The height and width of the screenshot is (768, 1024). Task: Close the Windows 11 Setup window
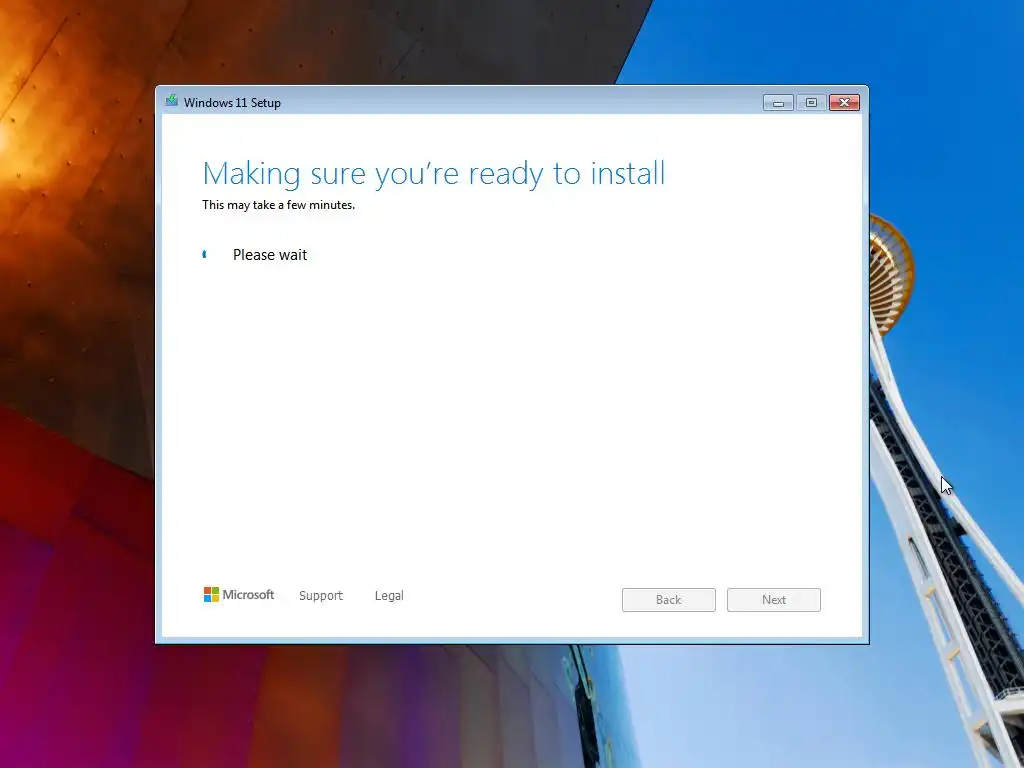(x=844, y=103)
